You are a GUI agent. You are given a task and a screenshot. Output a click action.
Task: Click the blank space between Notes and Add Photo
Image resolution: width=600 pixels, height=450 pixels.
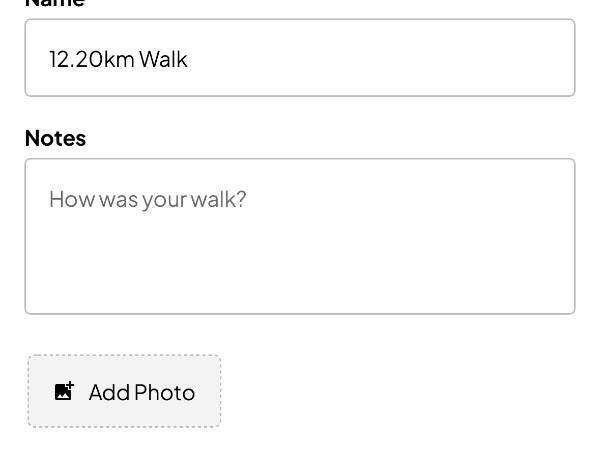(300, 334)
